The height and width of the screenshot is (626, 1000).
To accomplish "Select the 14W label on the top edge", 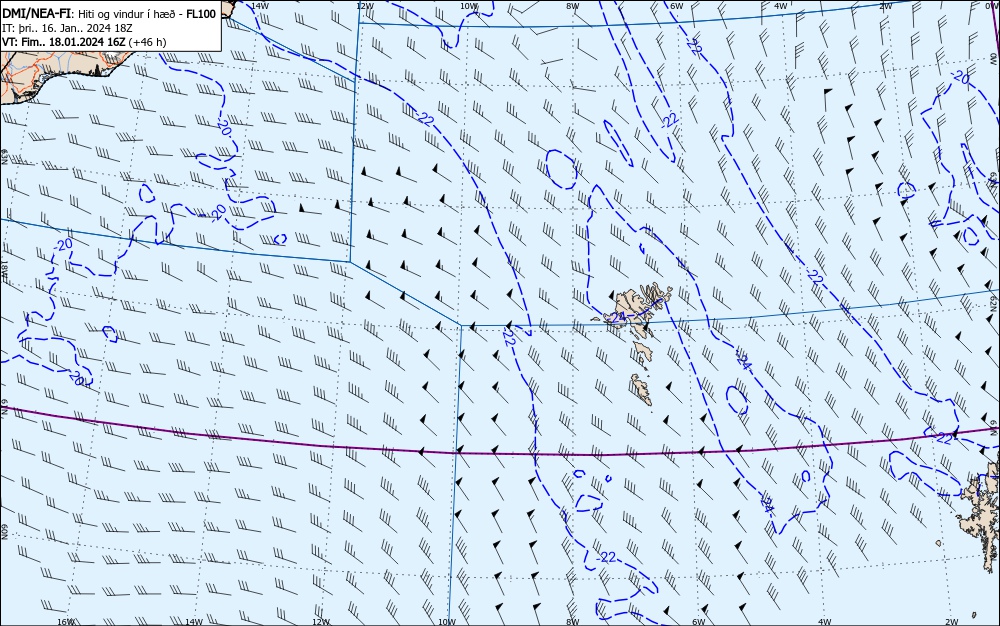I will coord(259,5).
